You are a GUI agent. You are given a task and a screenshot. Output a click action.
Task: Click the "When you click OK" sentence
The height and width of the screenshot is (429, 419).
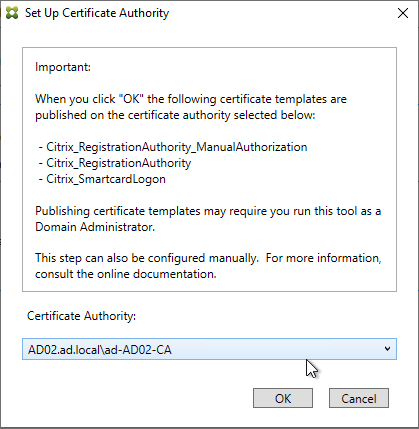(x=191, y=99)
